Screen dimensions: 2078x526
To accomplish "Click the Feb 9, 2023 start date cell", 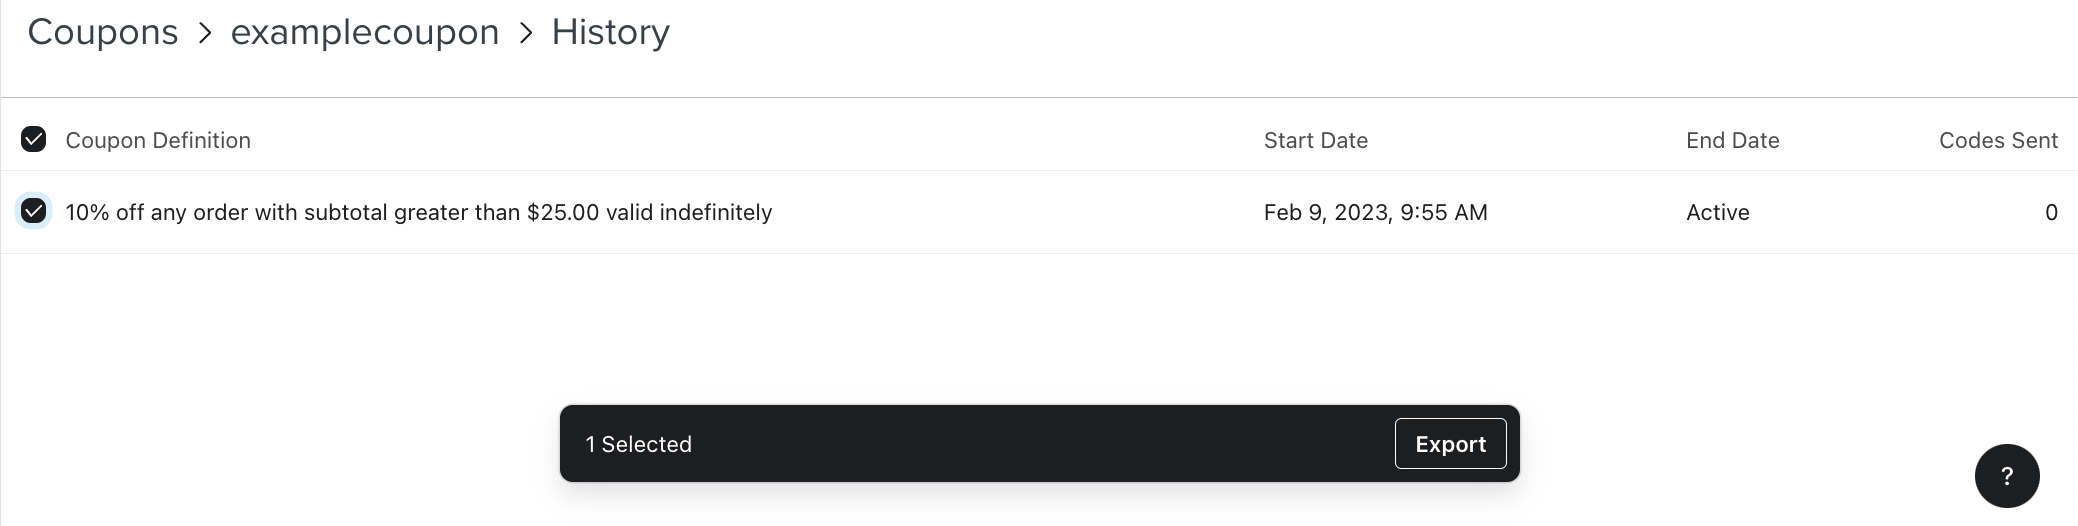I will tap(1375, 212).
